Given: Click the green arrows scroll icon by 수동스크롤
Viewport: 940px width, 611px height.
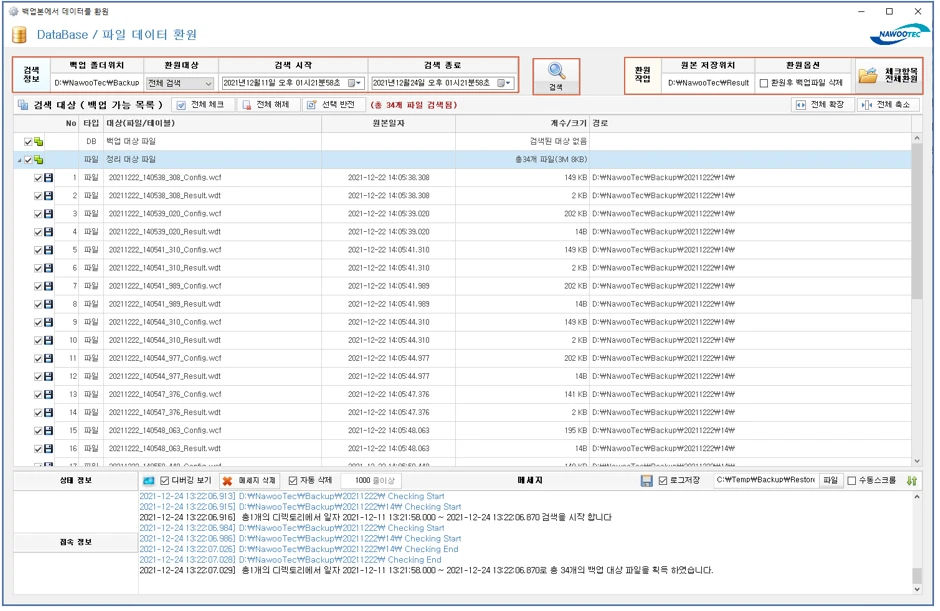Looking at the screenshot, I should 911,481.
